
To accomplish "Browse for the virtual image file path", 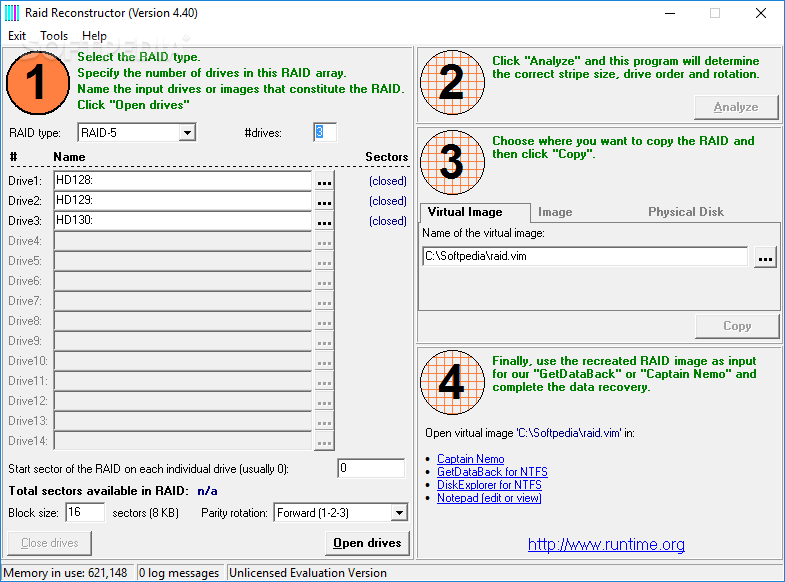I will (x=765, y=257).
